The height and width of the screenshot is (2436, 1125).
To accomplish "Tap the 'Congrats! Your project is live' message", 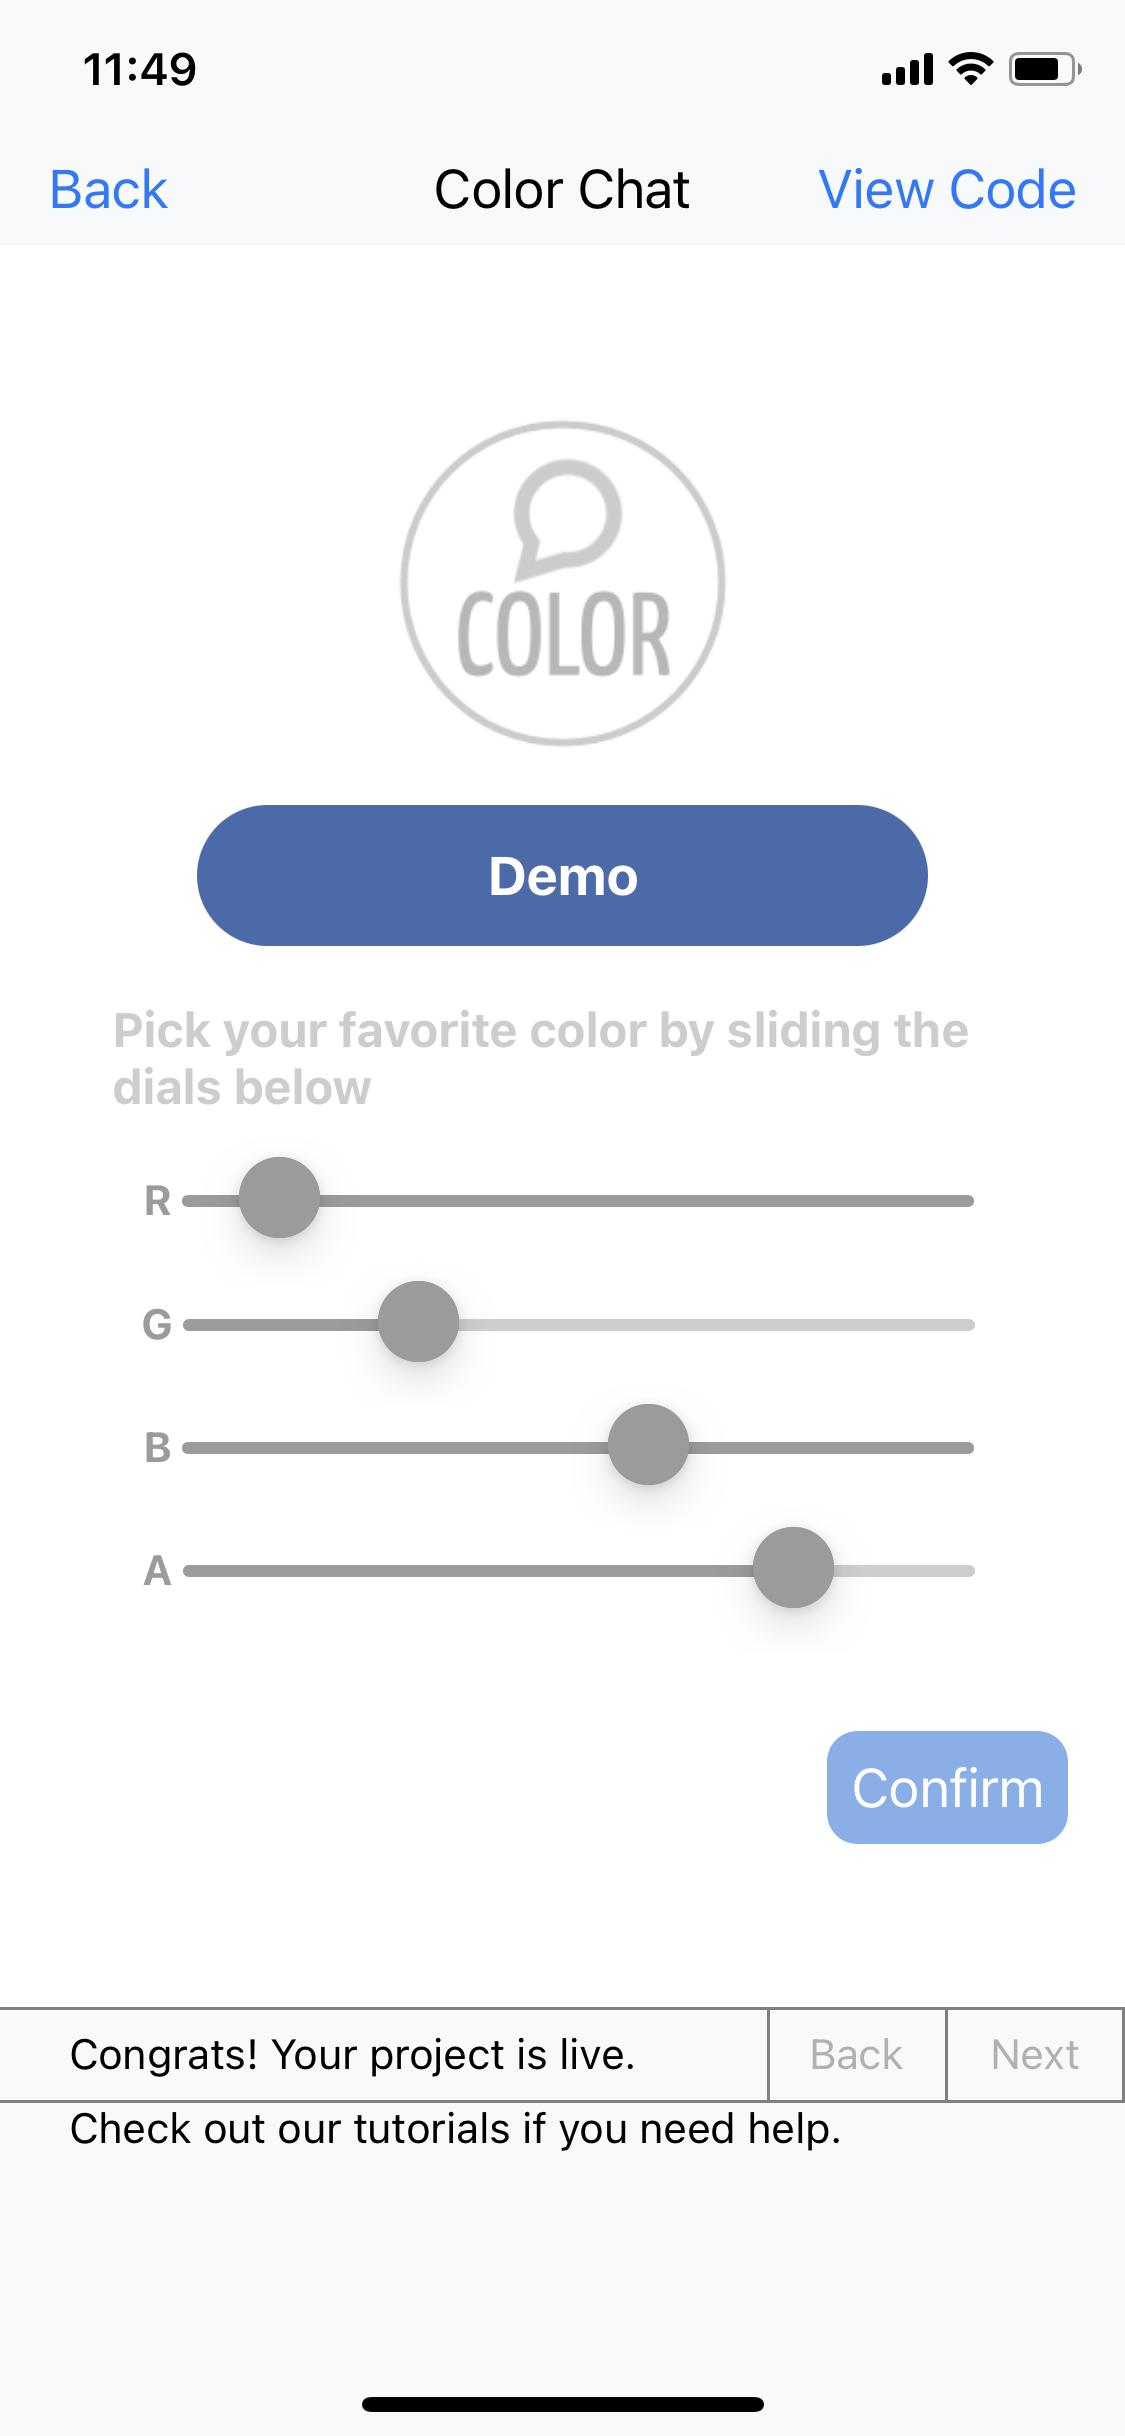I will tap(352, 2054).
